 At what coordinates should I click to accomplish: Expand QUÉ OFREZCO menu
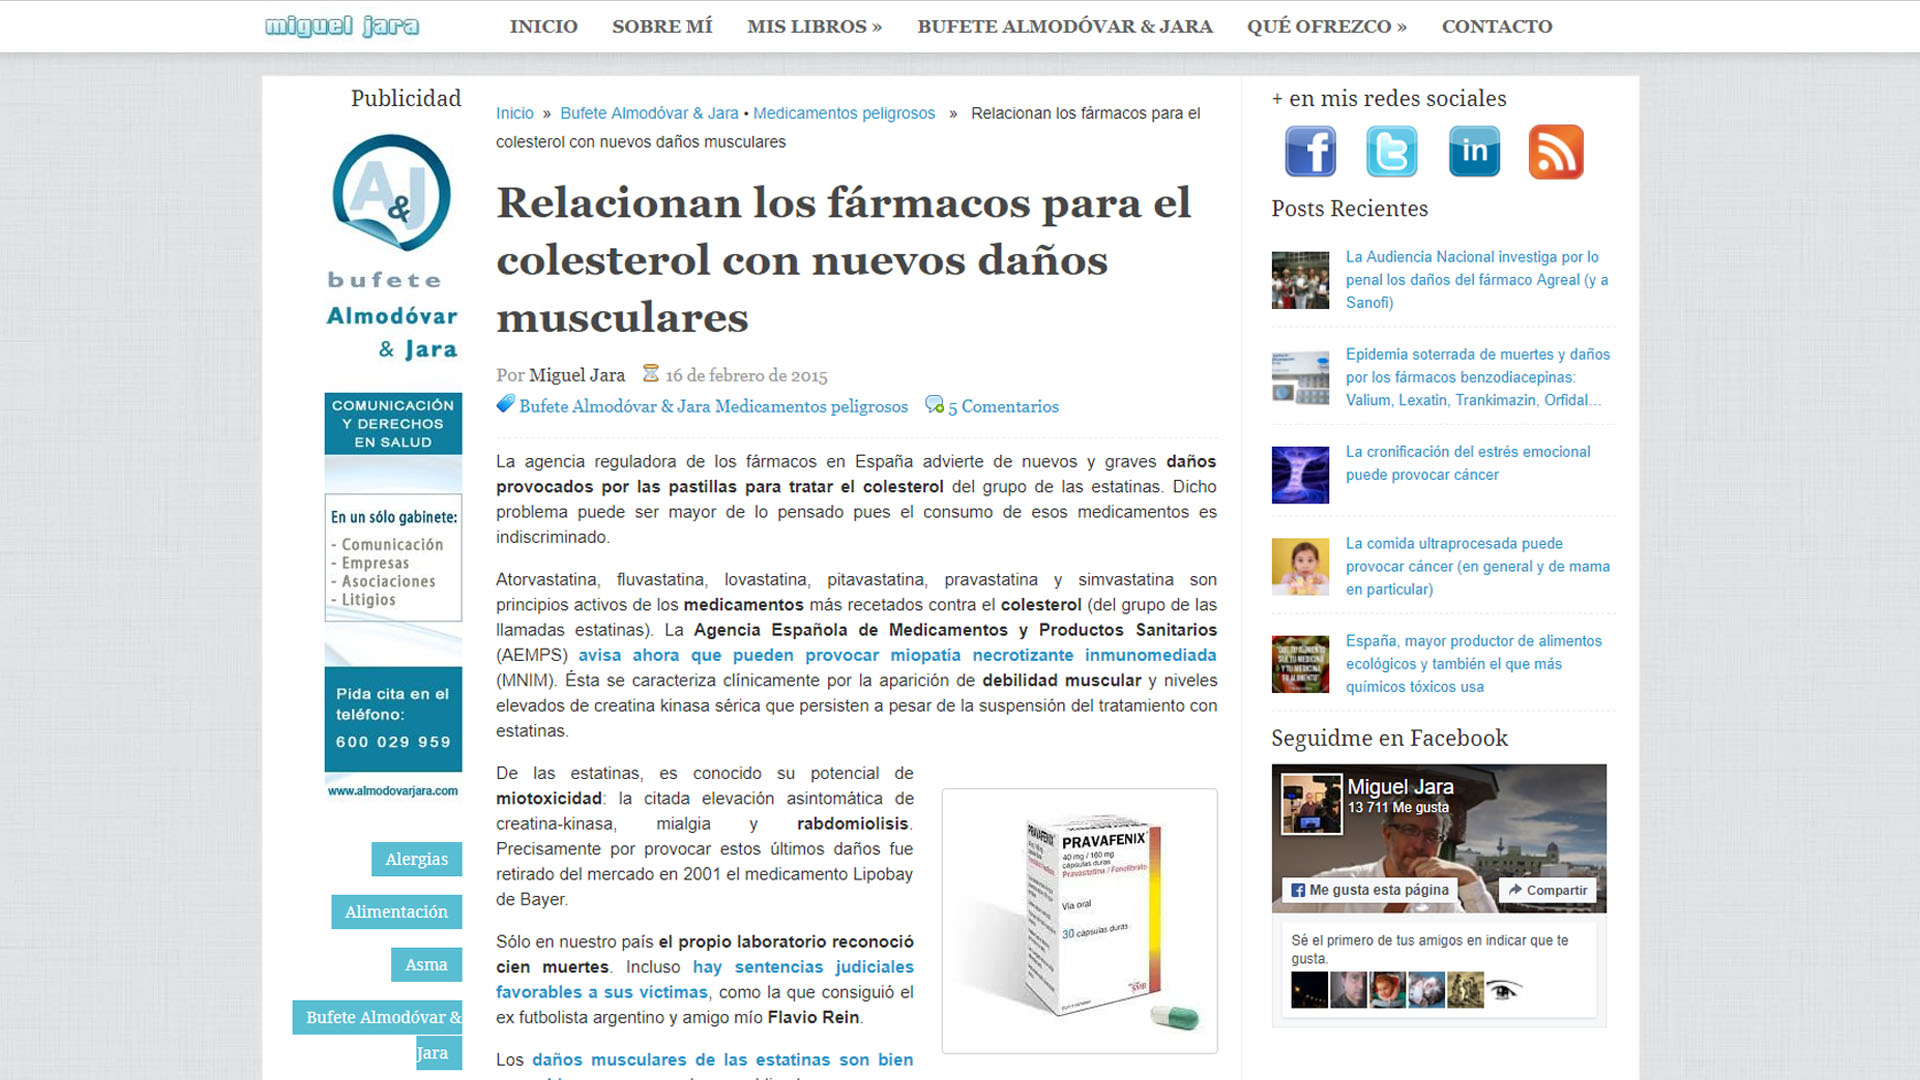coord(1326,26)
